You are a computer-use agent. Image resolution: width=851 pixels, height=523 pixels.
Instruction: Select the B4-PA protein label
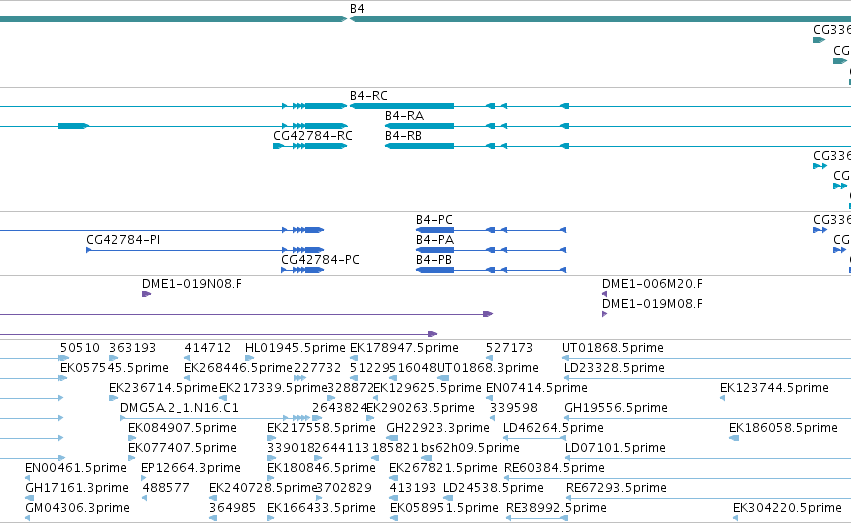point(435,240)
